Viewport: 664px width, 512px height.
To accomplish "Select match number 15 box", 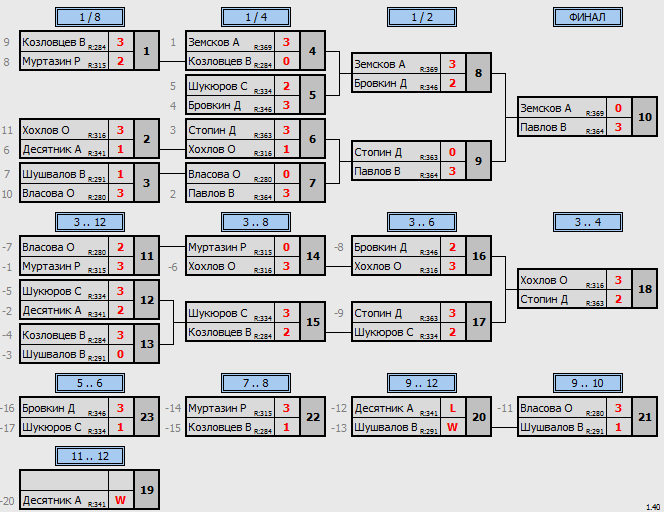I will pos(313,322).
